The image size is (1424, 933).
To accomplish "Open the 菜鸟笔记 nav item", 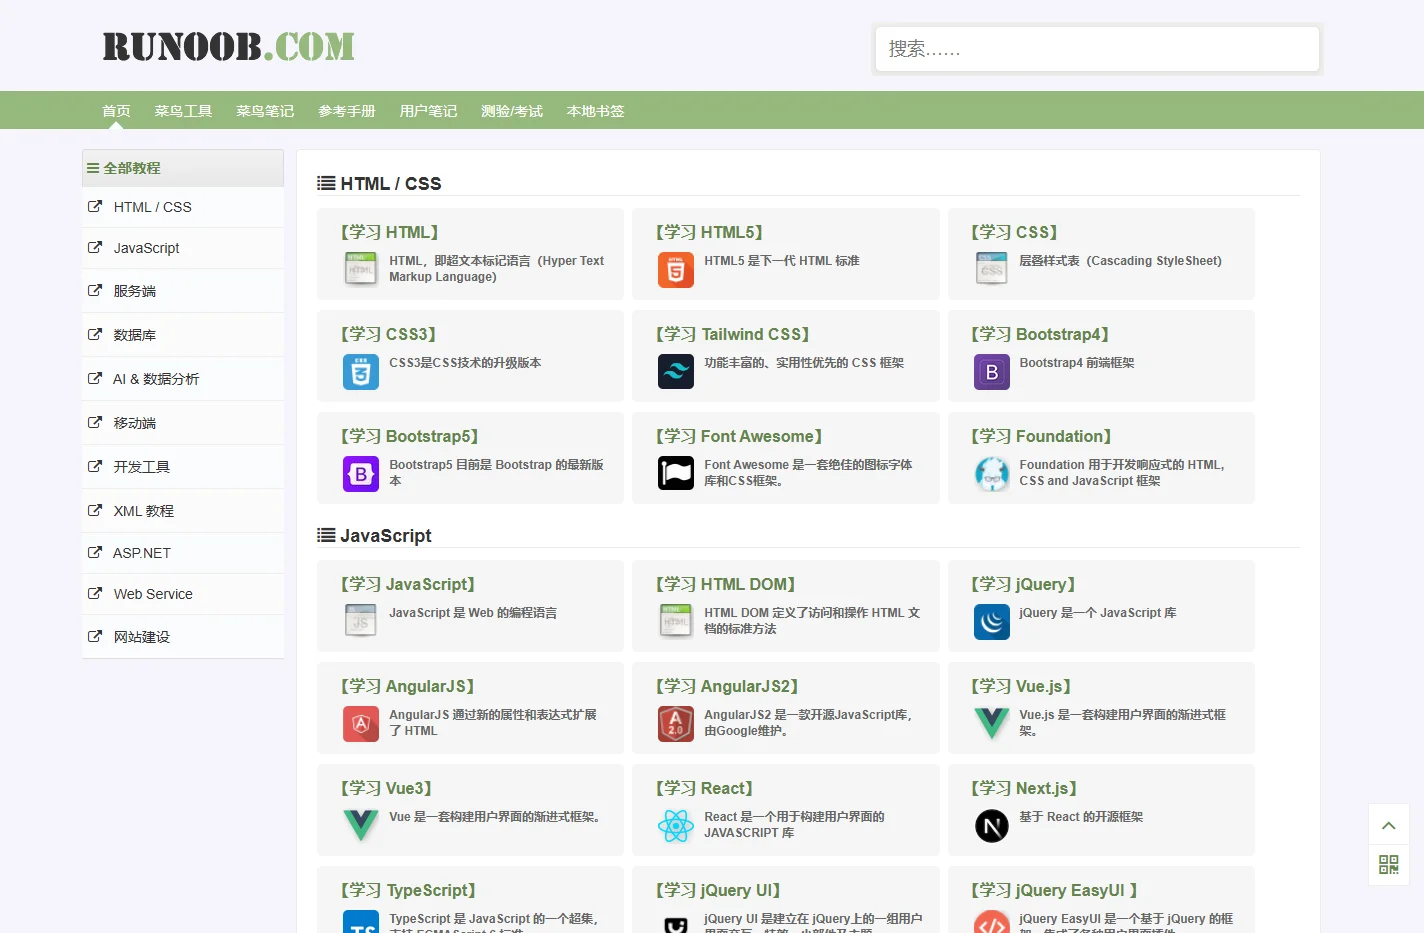I will point(265,111).
